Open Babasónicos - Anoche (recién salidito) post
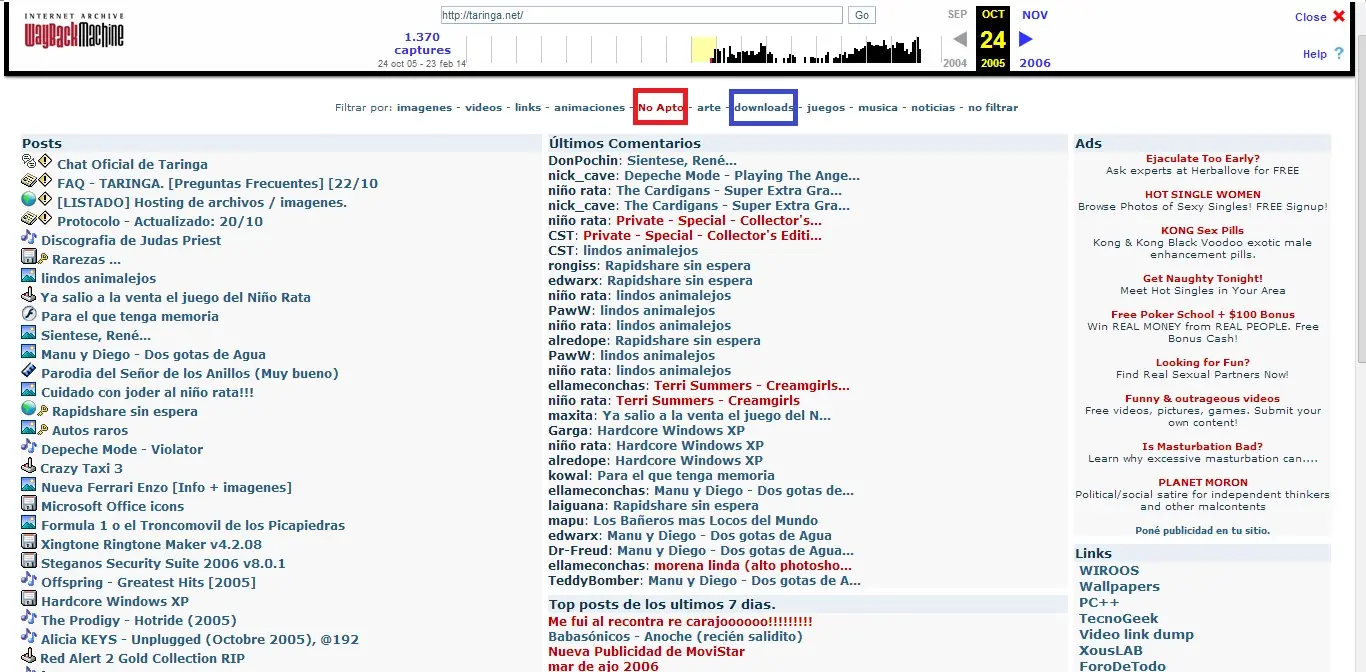The width and height of the screenshot is (1366, 672). tap(675, 636)
